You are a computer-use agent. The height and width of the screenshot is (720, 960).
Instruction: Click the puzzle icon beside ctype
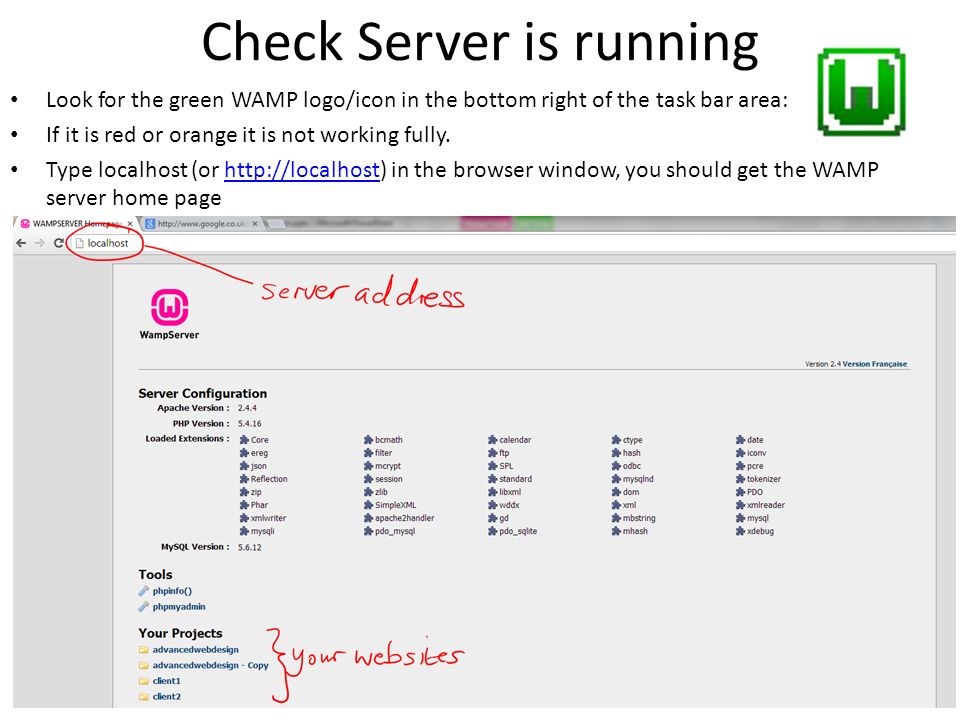[617, 440]
